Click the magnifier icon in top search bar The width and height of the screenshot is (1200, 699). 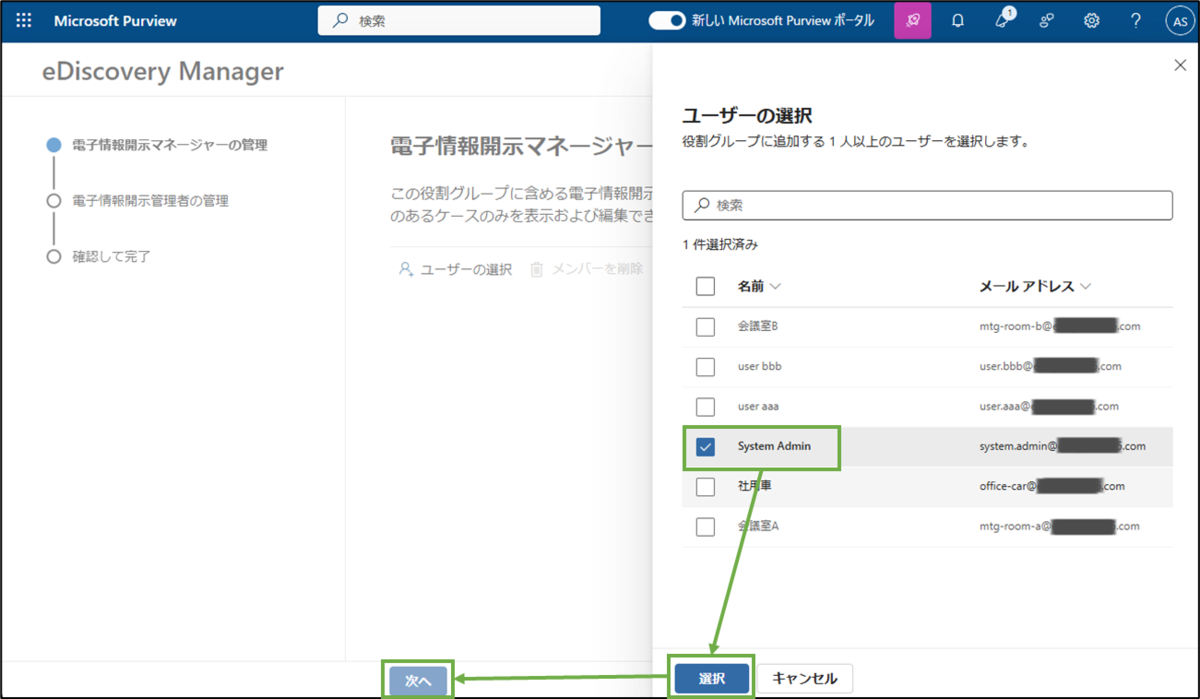[341, 20]
